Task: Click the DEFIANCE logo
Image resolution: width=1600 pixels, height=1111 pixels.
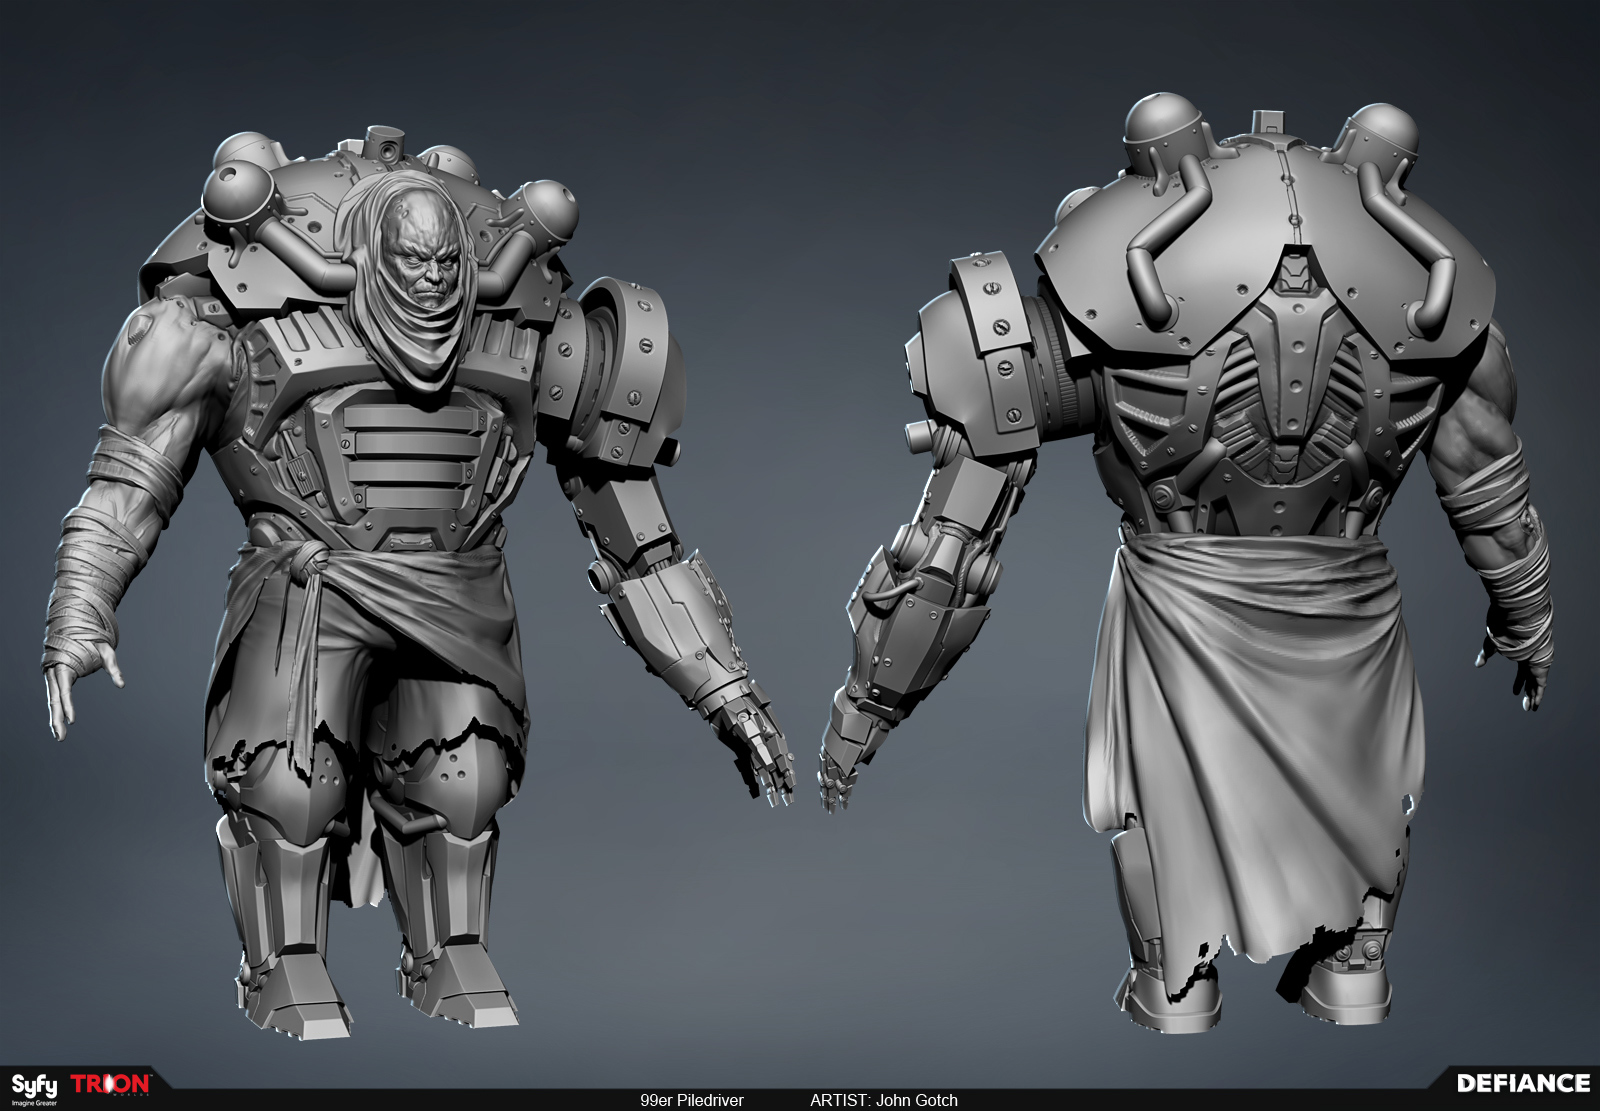Action: pyautogui.click(x=1523, y=1083)
